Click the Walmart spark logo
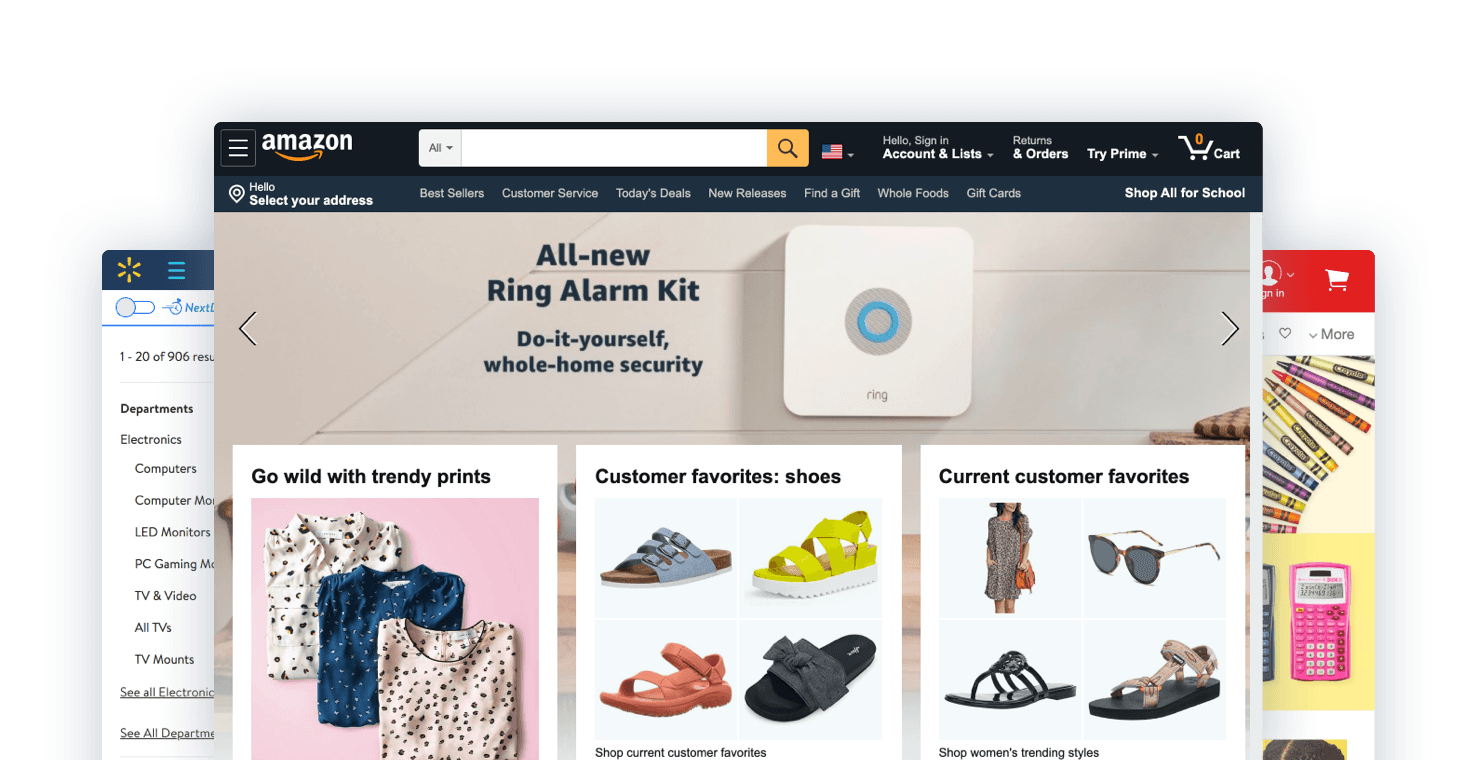Screen dimensions: 1464x760 [129, 270]
